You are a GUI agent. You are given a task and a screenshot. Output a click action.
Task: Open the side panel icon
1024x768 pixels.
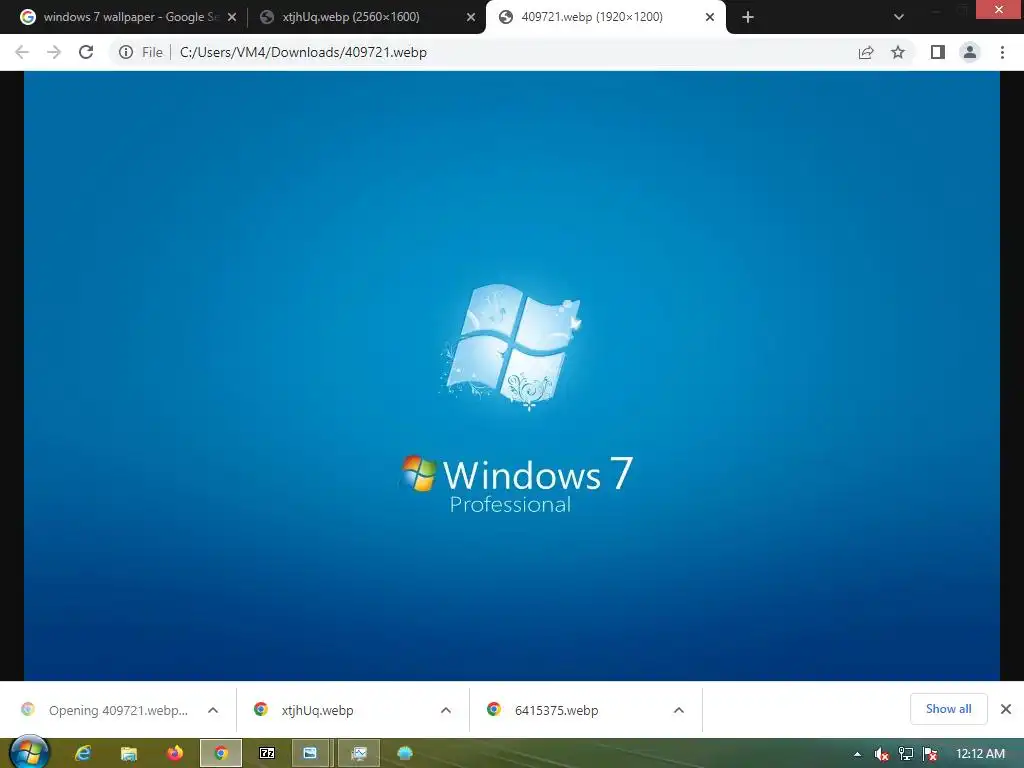coord(938,52)
